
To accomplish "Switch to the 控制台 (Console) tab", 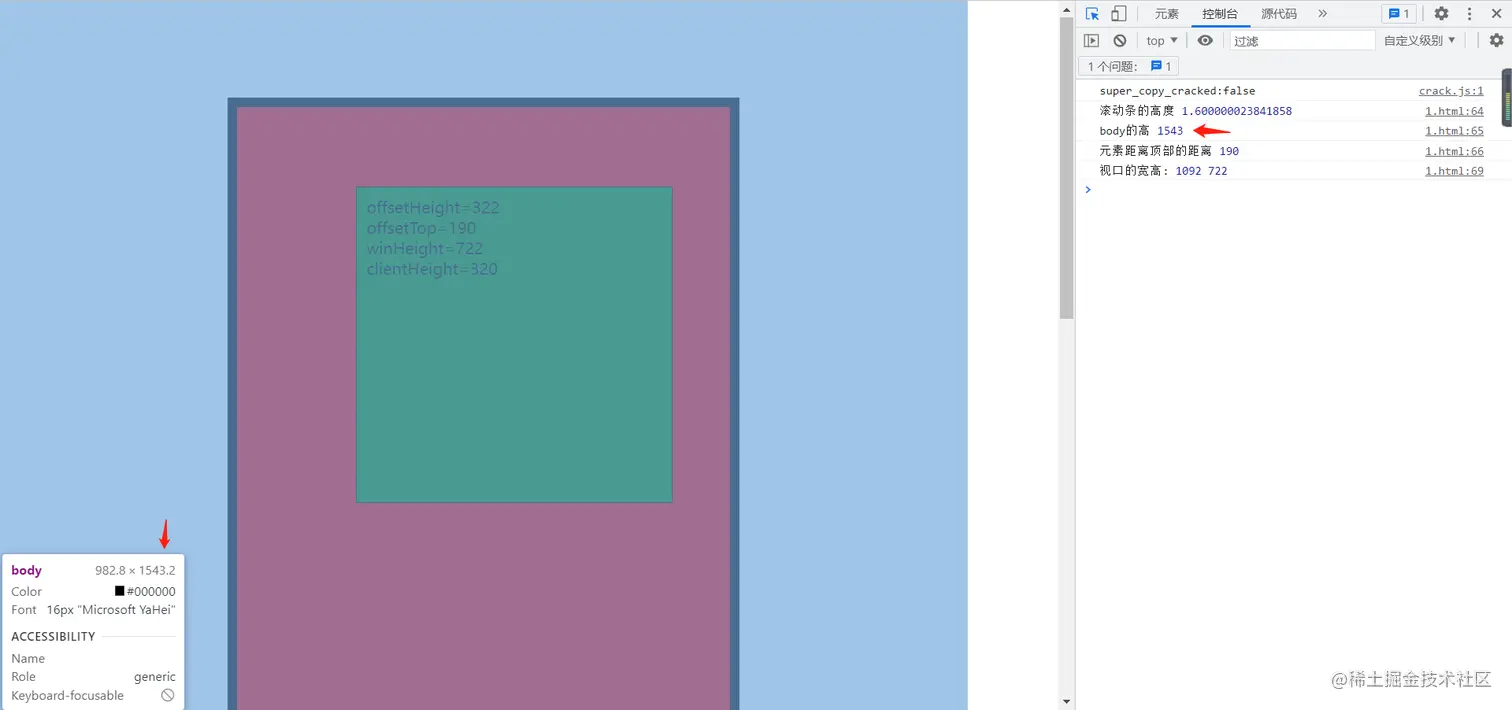I will [1220, 14].
